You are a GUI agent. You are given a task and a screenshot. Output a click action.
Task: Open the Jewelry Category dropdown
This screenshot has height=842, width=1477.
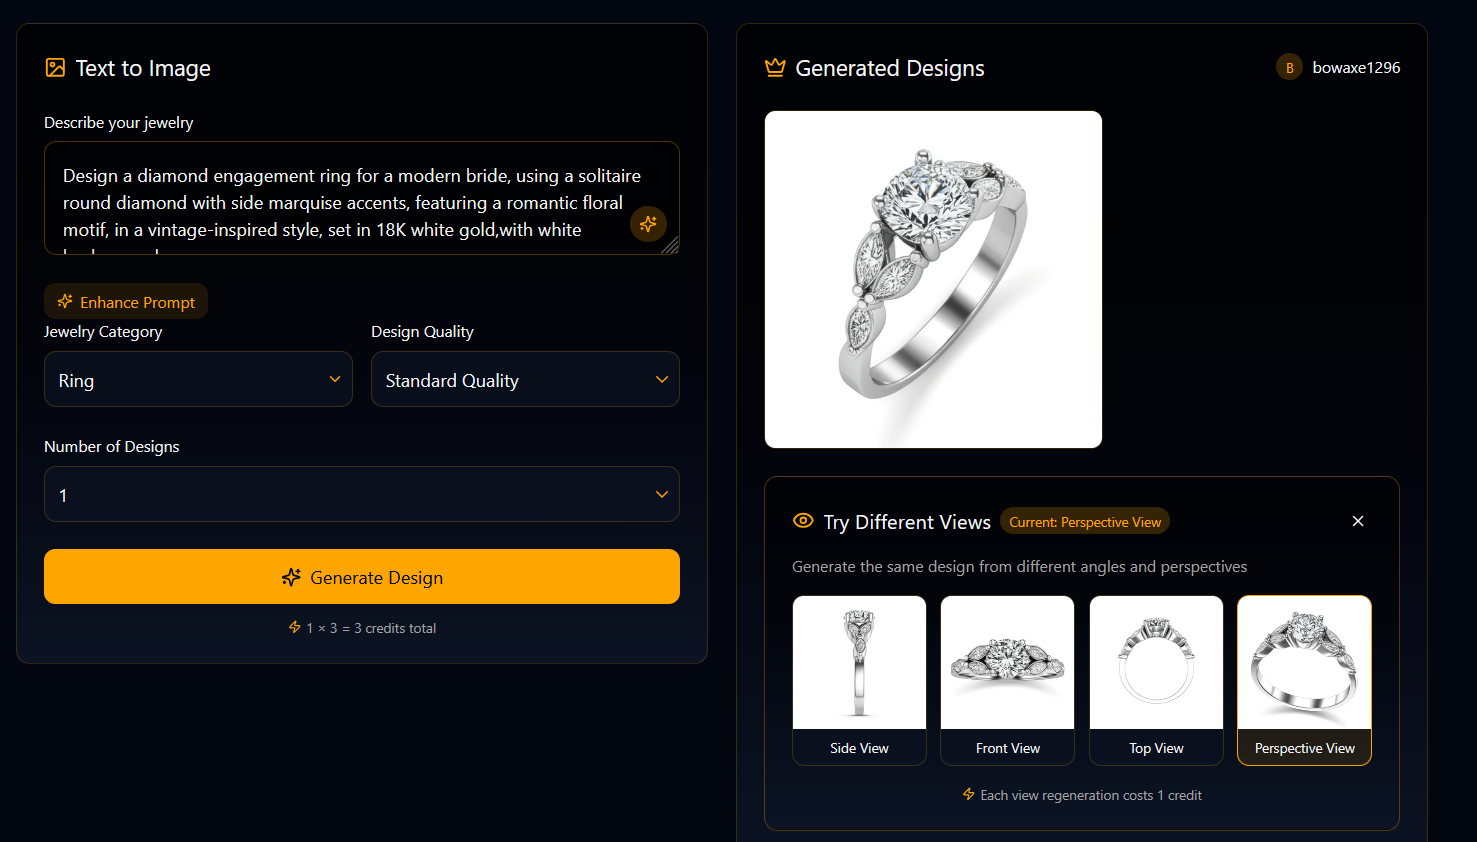[x=197, y=379]
